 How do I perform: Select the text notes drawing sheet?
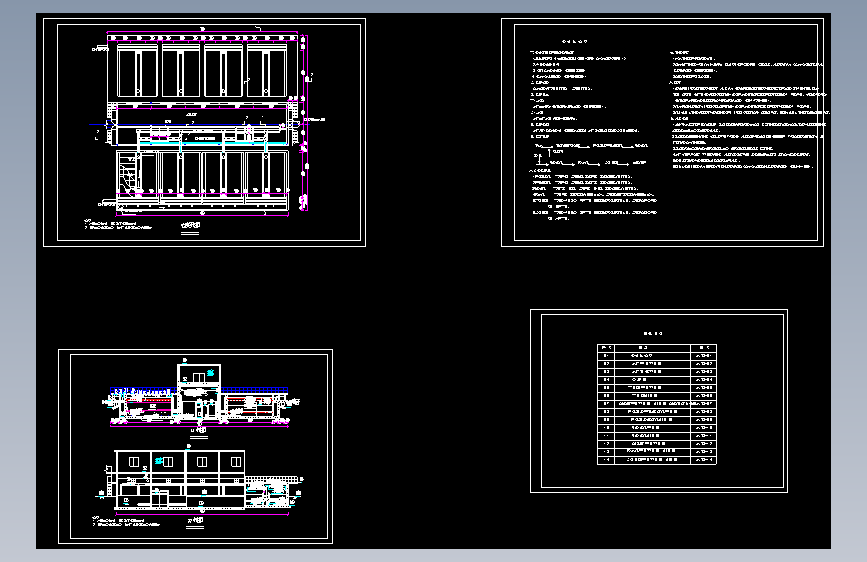662,132
